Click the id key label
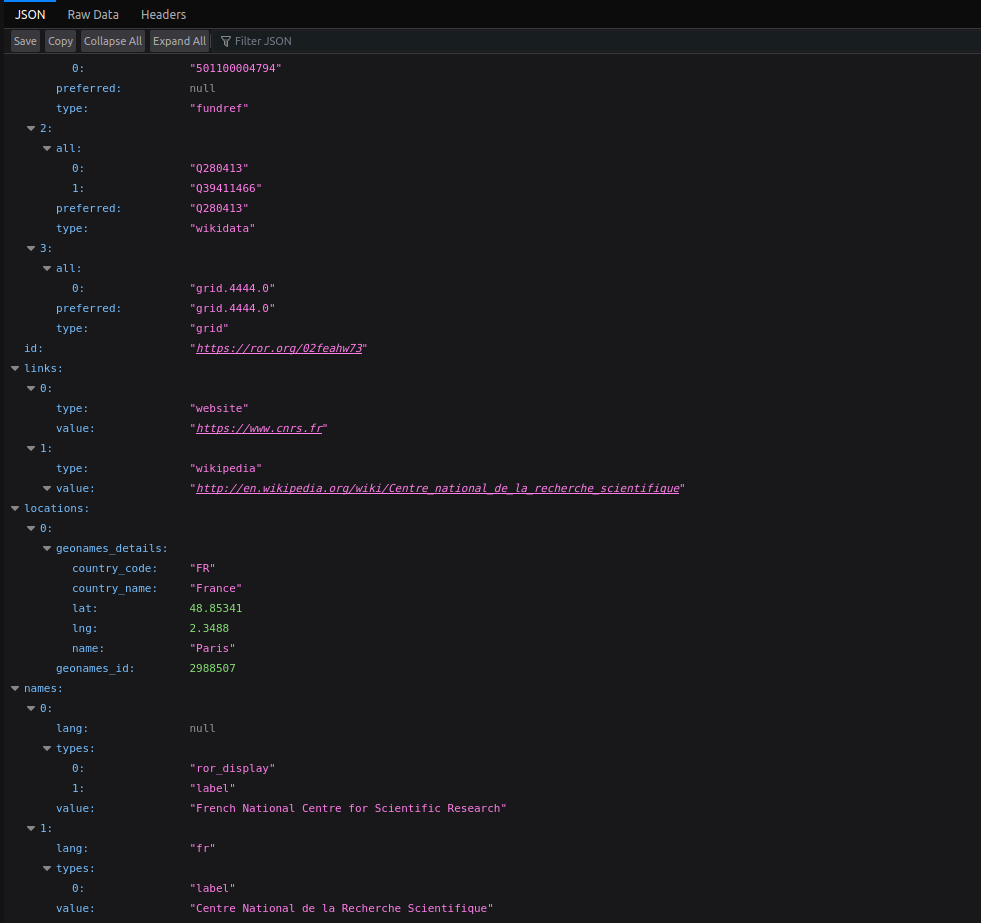The width and height of the screenshot is (981, 923). (33, 348)
